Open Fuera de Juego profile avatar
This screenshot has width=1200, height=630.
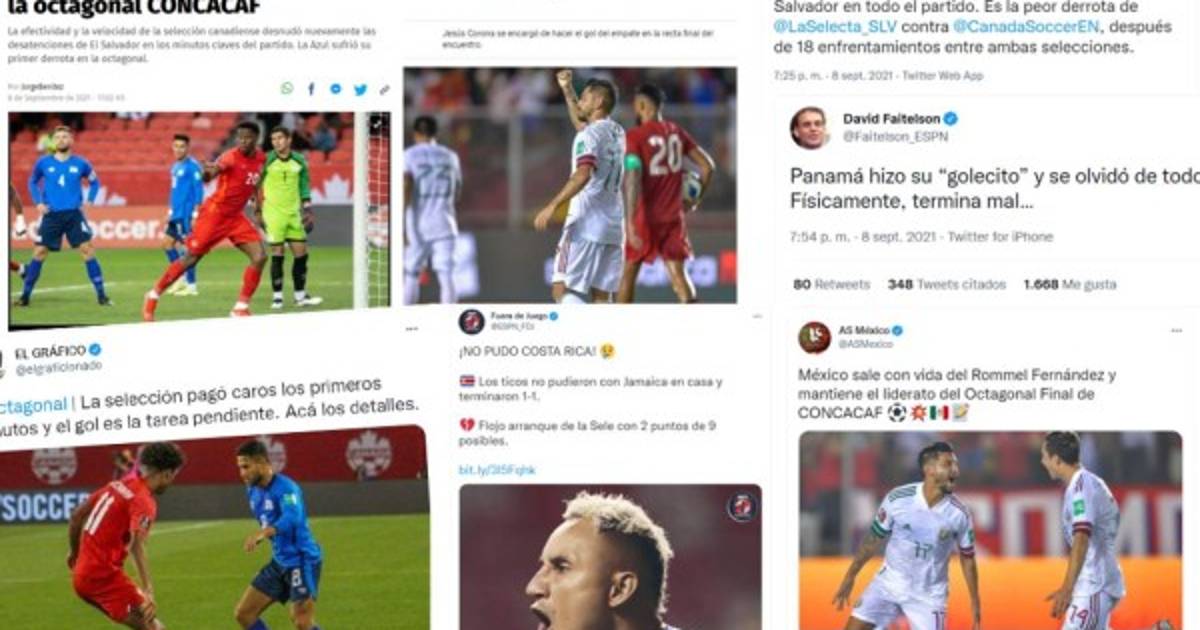(471, 322)
